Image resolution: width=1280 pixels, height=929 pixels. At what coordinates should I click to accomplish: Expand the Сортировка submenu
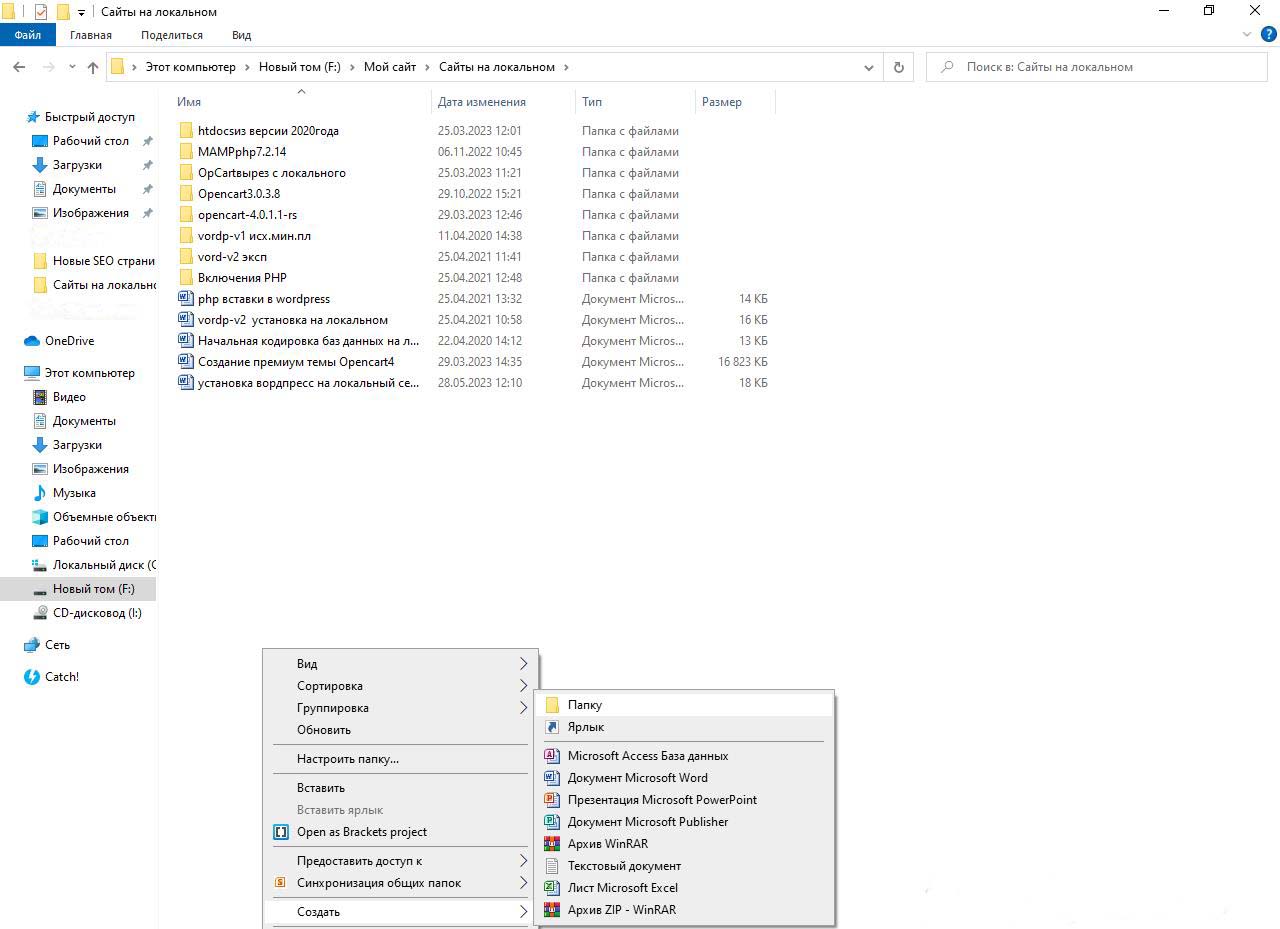[523, 686]
